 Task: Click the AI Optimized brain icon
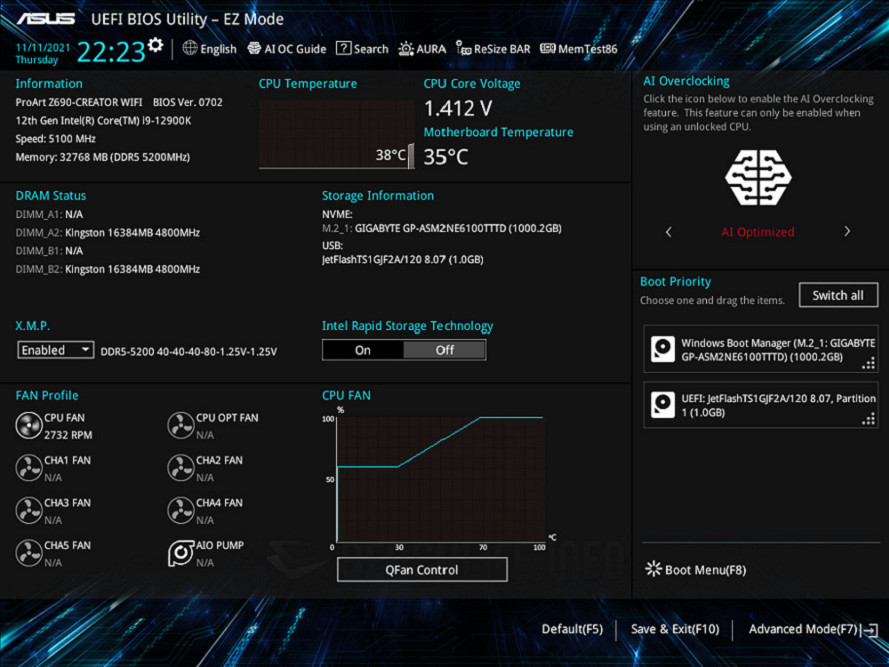[757, 178]
